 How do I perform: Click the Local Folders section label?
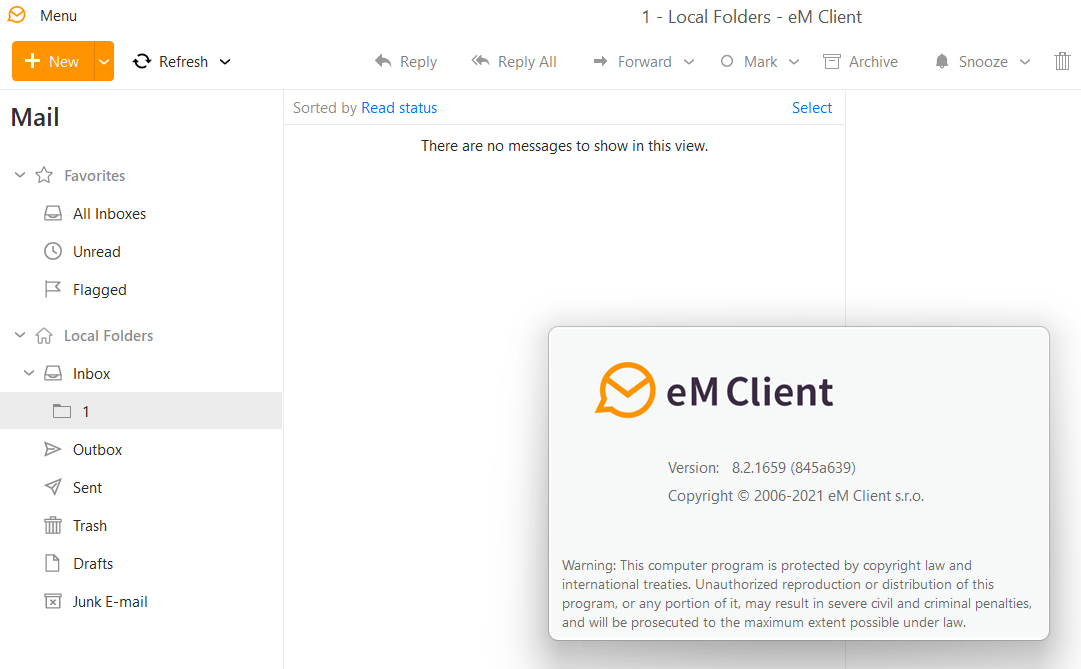tap(108, 336)
